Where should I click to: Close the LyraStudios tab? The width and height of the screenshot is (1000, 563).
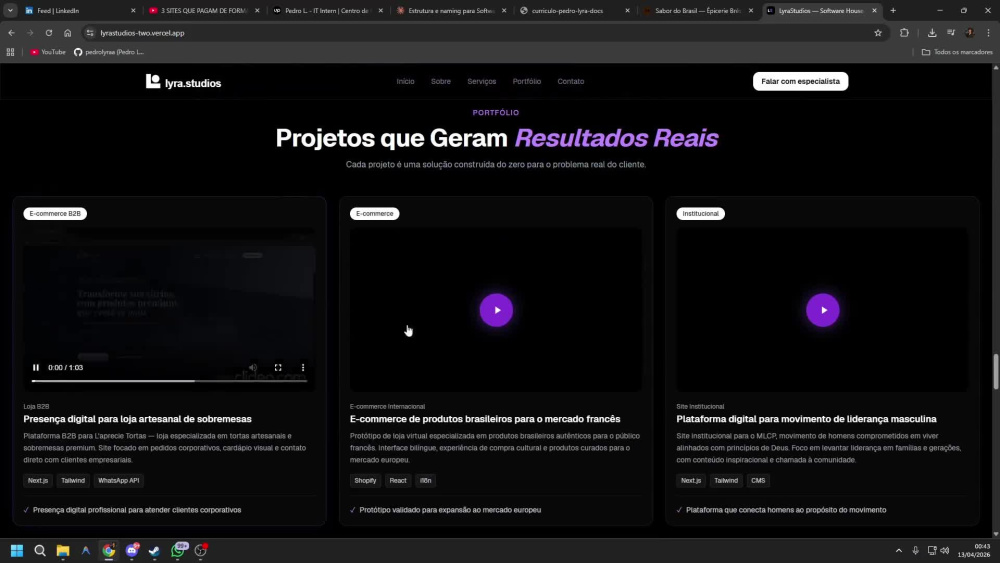pos(874,11)
